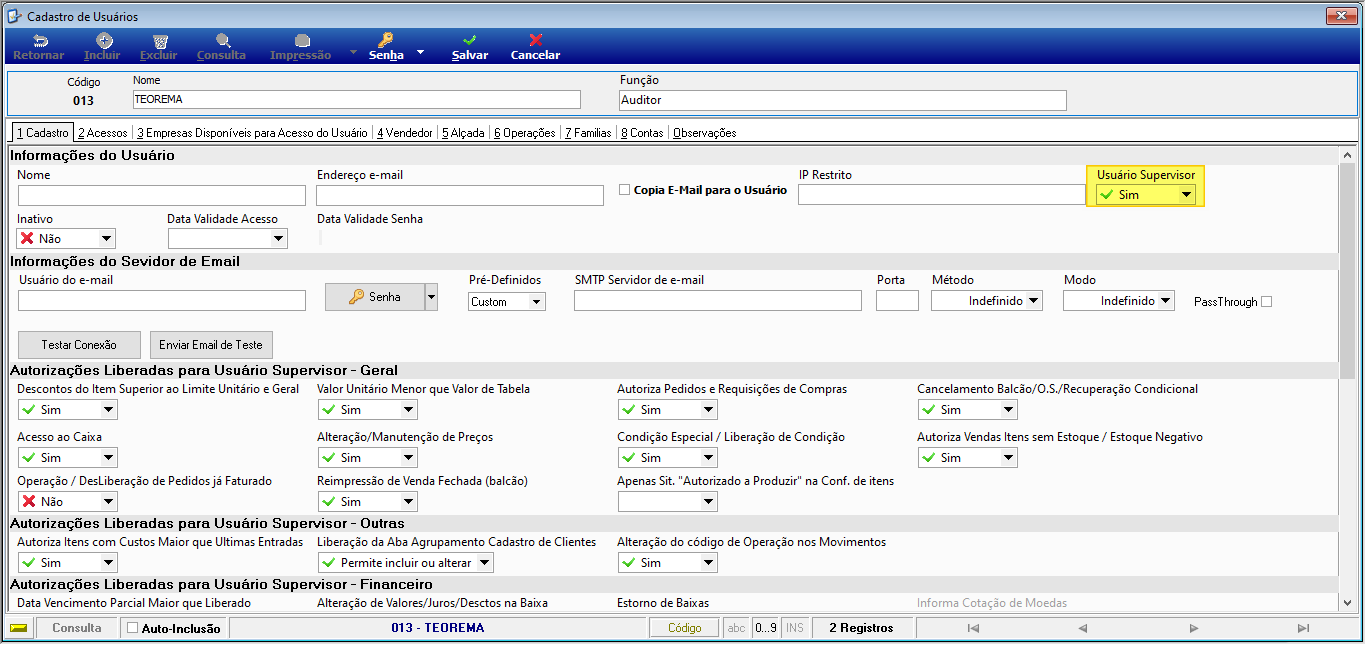This screenshot has width=1366, height=645.
Task: Save using the green Salvar checkmark
Action: tap(470, 41)
